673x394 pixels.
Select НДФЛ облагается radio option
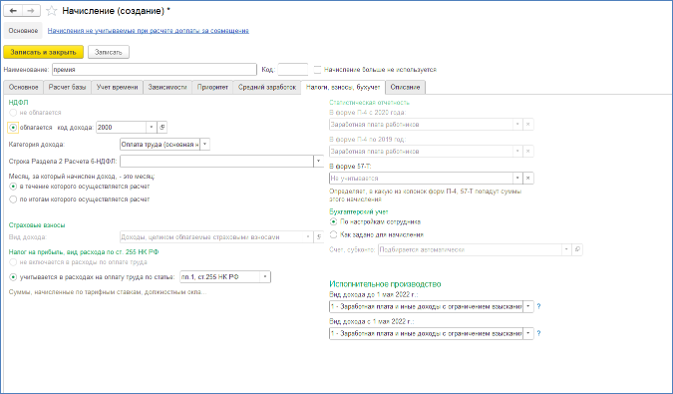pos(13,127)
